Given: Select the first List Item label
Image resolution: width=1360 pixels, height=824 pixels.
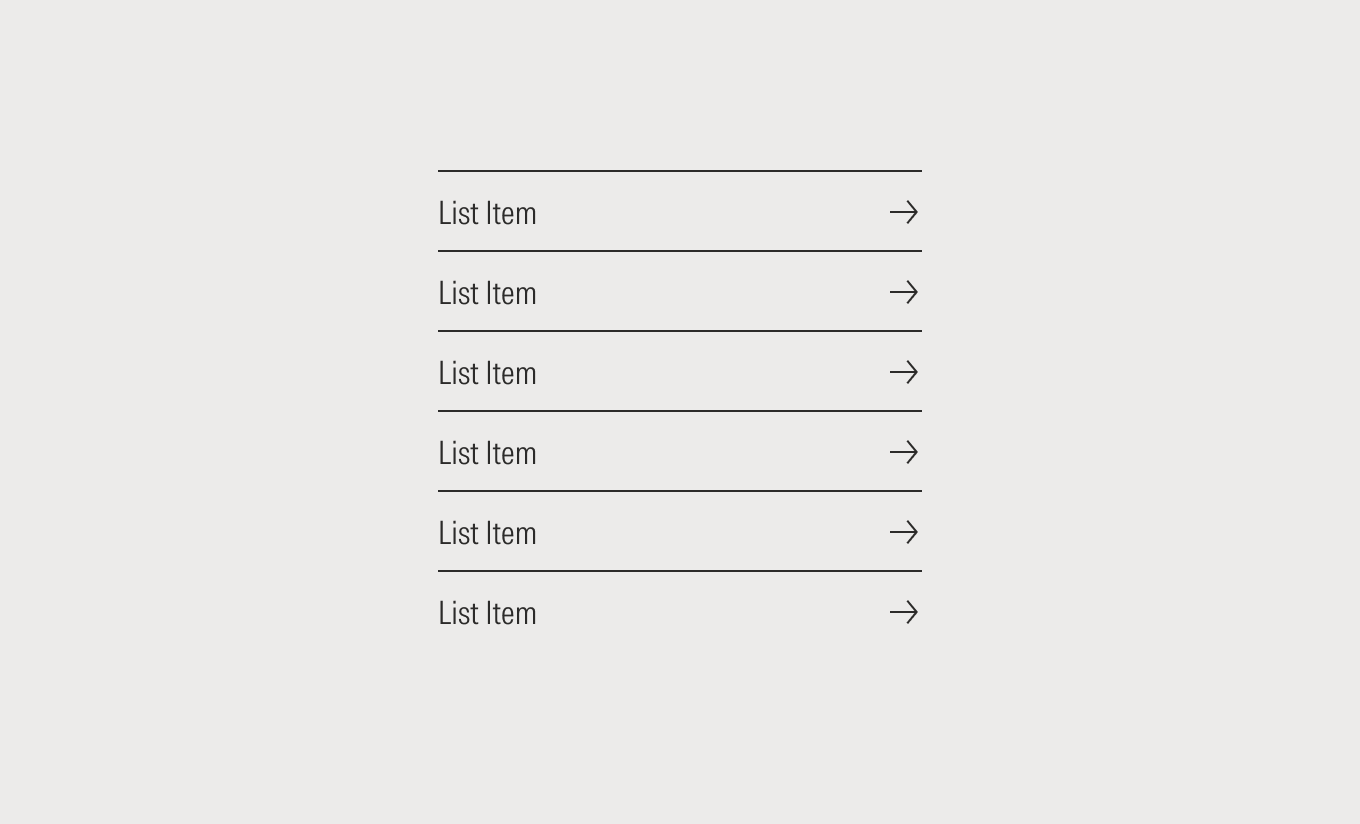Looking at the screenshot, I should (x=487, y=213).
